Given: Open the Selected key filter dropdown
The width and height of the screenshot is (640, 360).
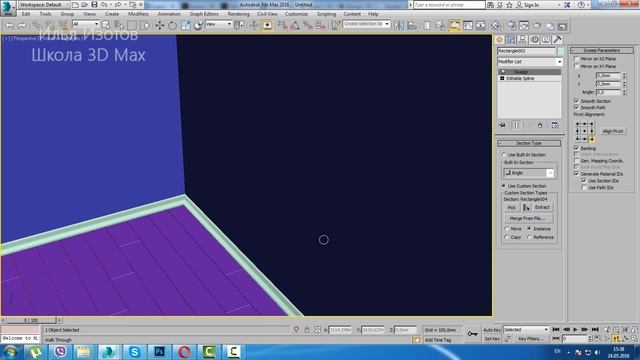Looking at the screenshot, I should pos(526,329).
